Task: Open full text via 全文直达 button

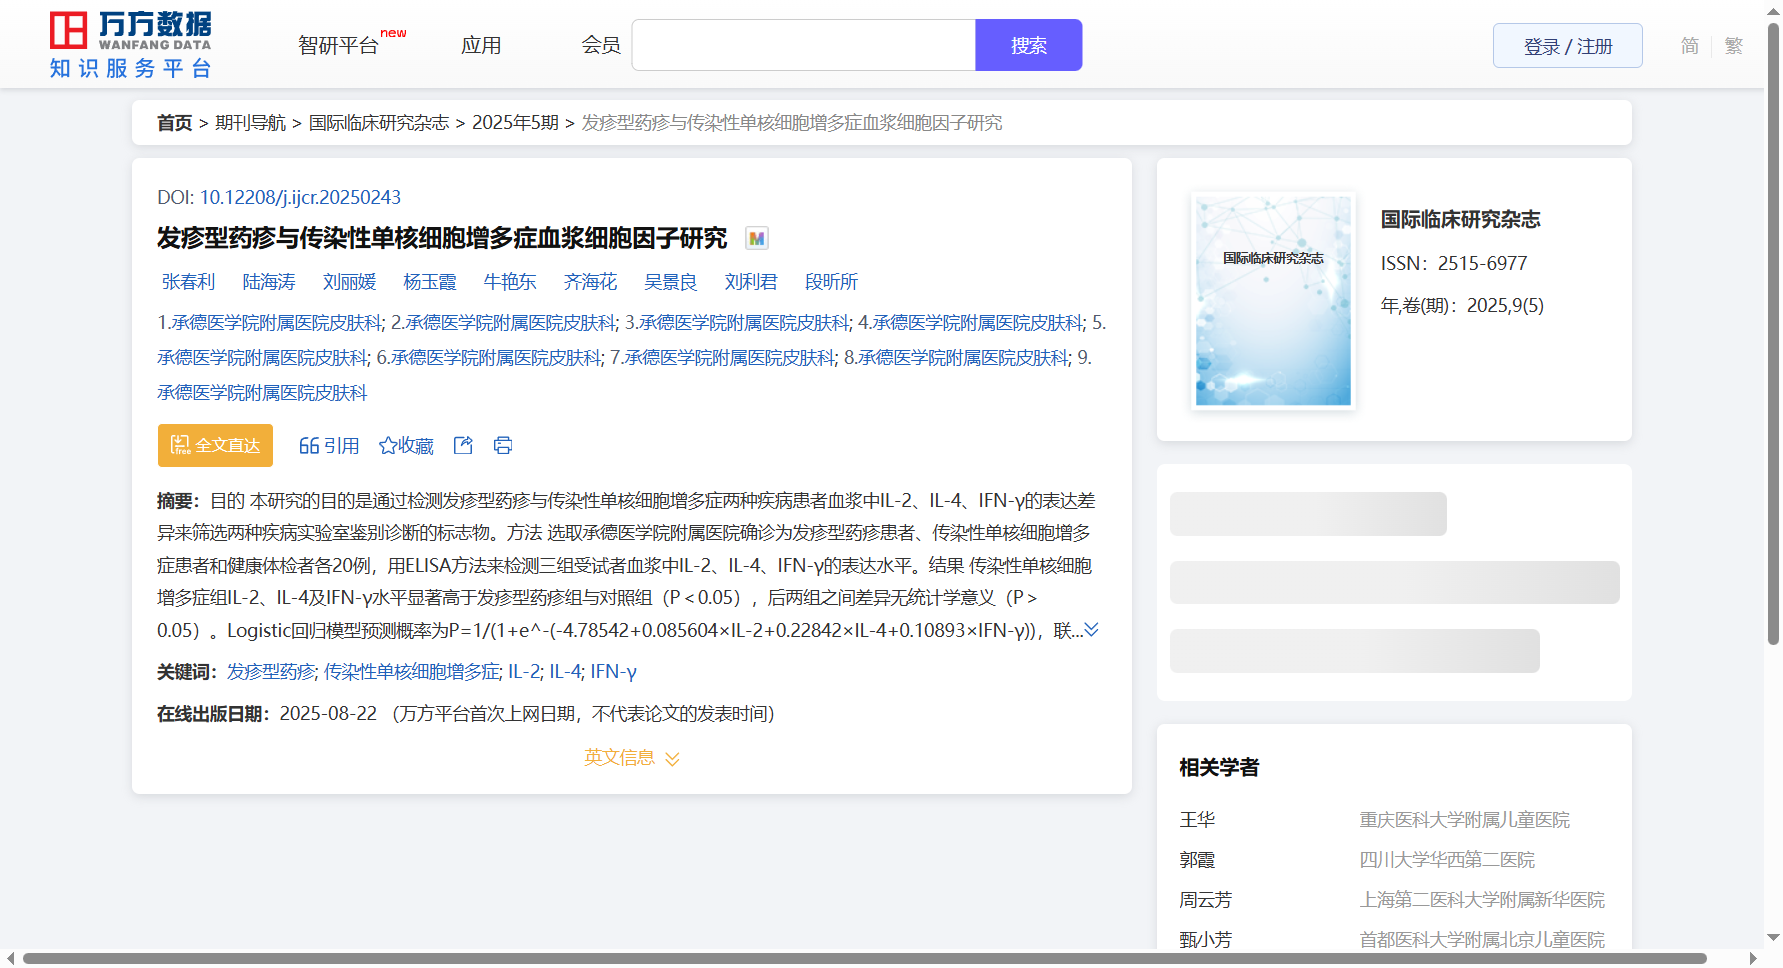Action: point(215,446)
